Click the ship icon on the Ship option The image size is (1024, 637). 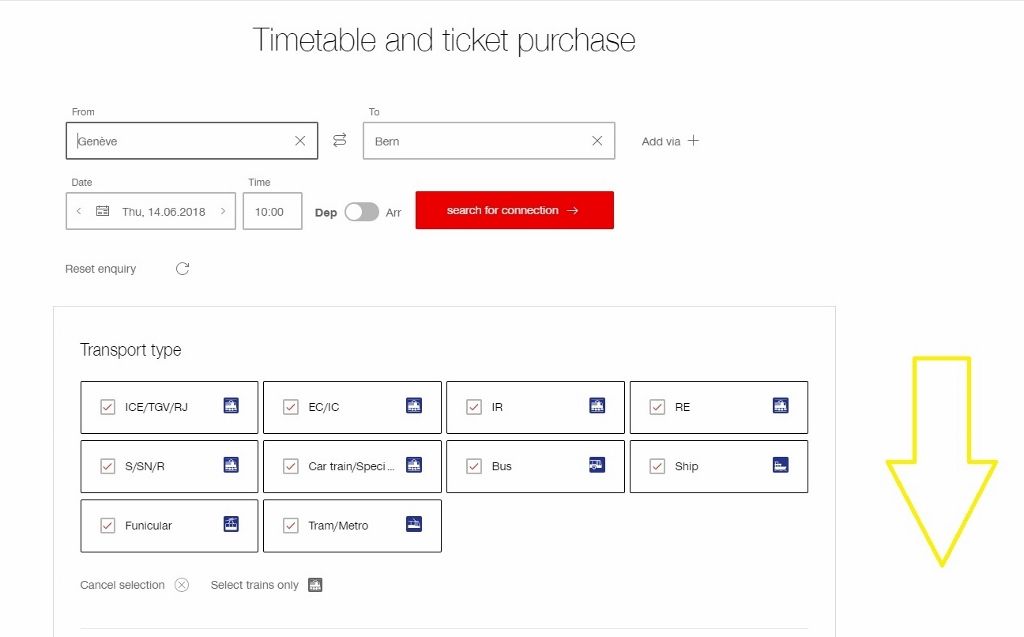point(780,465)
